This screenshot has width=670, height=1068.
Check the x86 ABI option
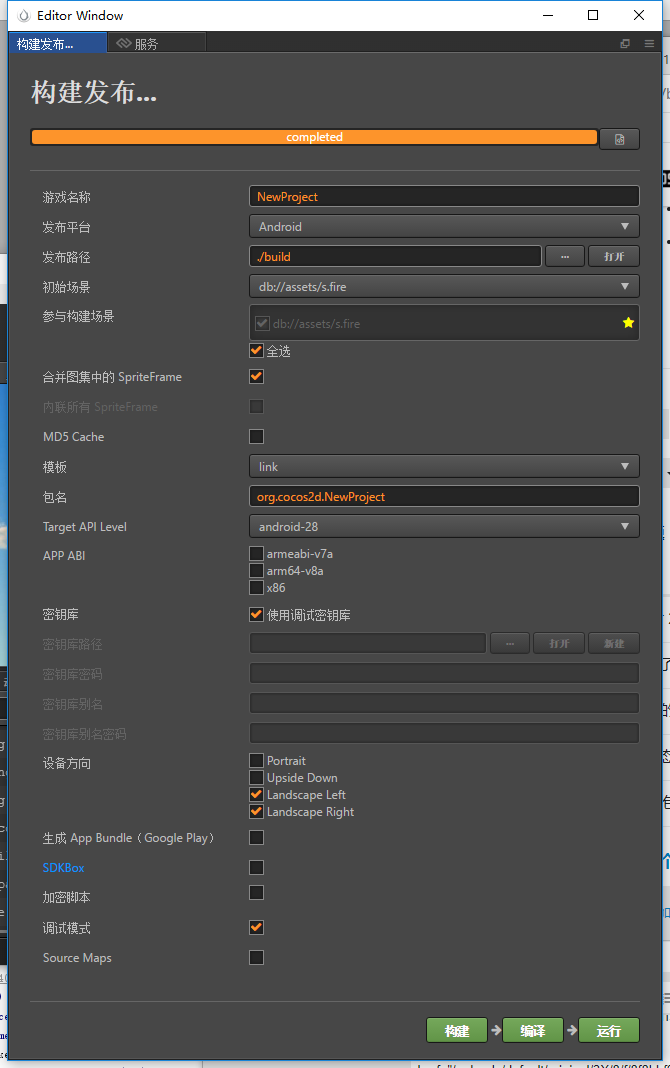(256, 587)
